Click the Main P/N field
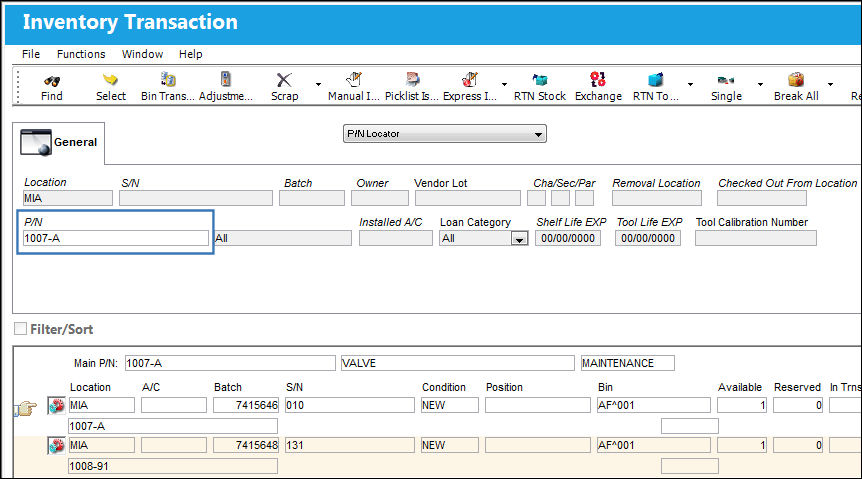The image size is (862, 479). (230, 363)
